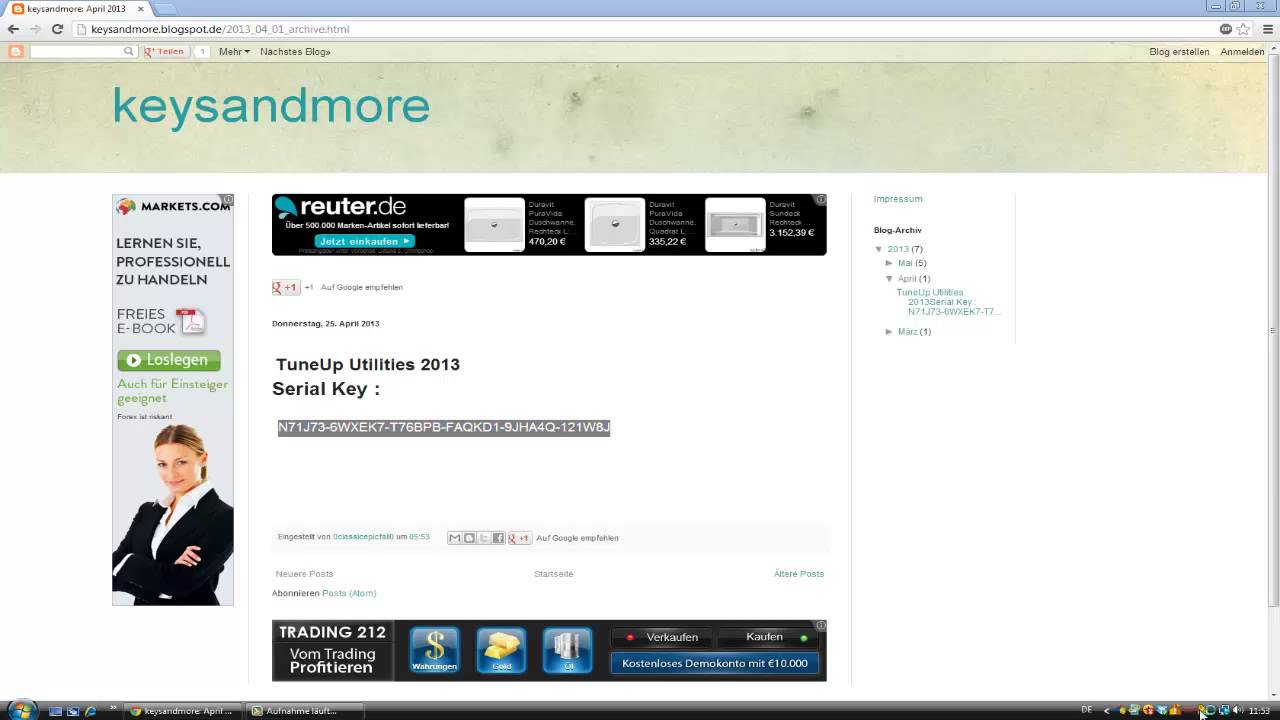This screenshot has height=720, width=1280.
Task: Click the Blog erstellen link
Action: [x=1179, y=51]
